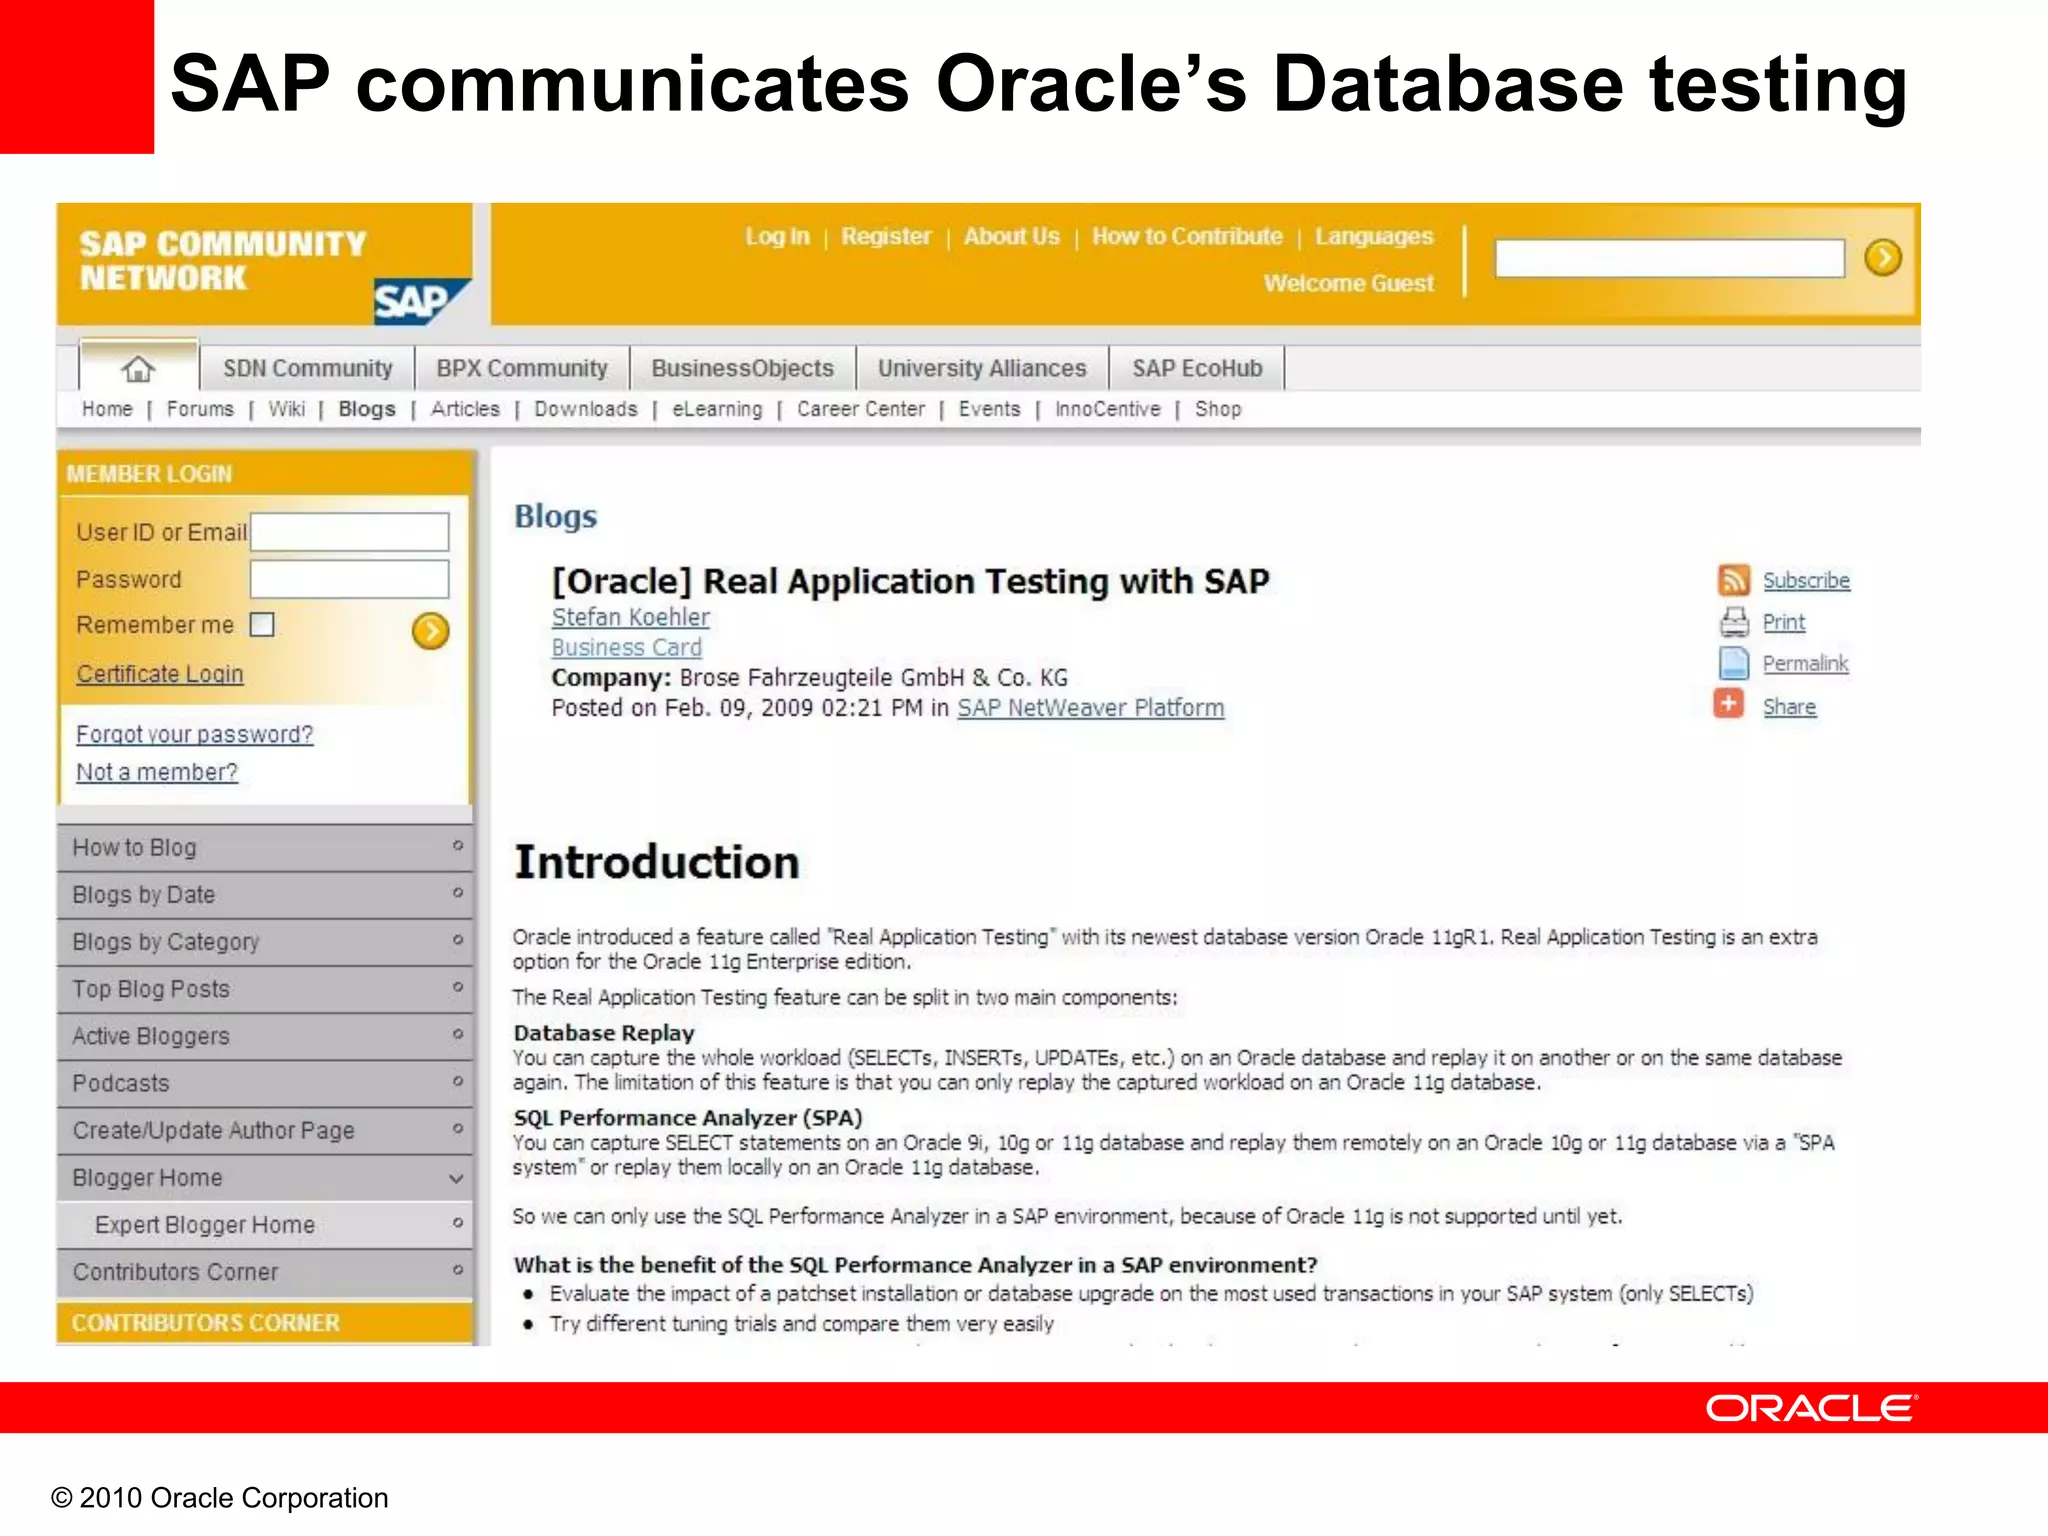Click the SAP logo
This screenshot has height=1536, width=2048.
tap(420, 300)
